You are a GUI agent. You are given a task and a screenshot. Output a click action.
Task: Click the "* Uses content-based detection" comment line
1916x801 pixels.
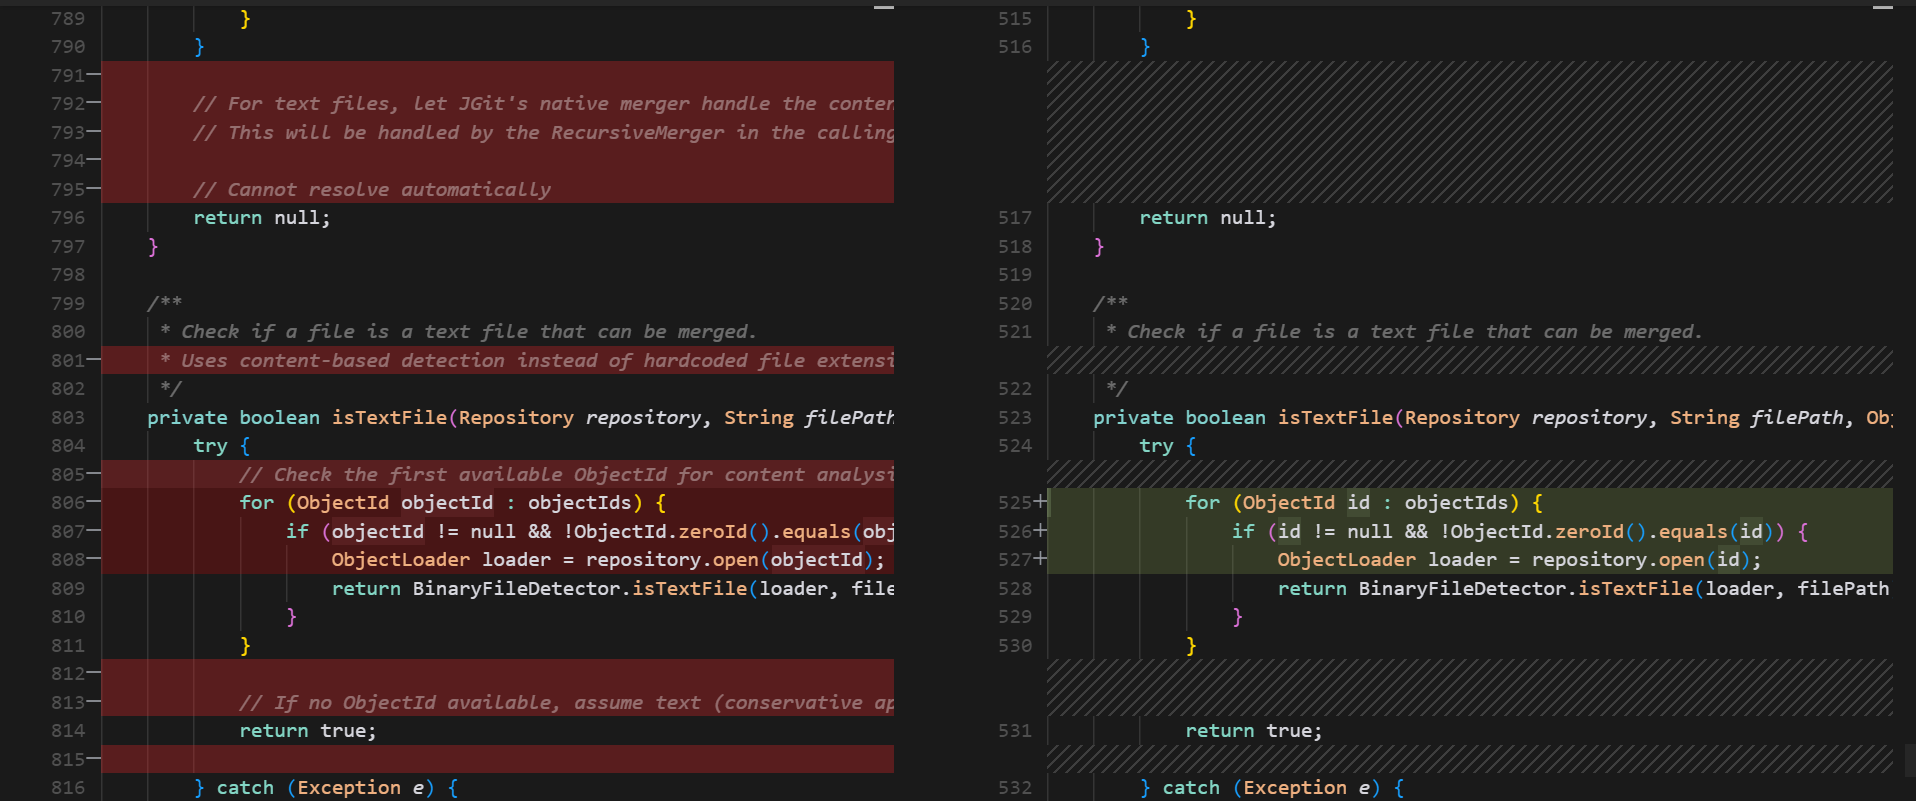click(526, 360)
